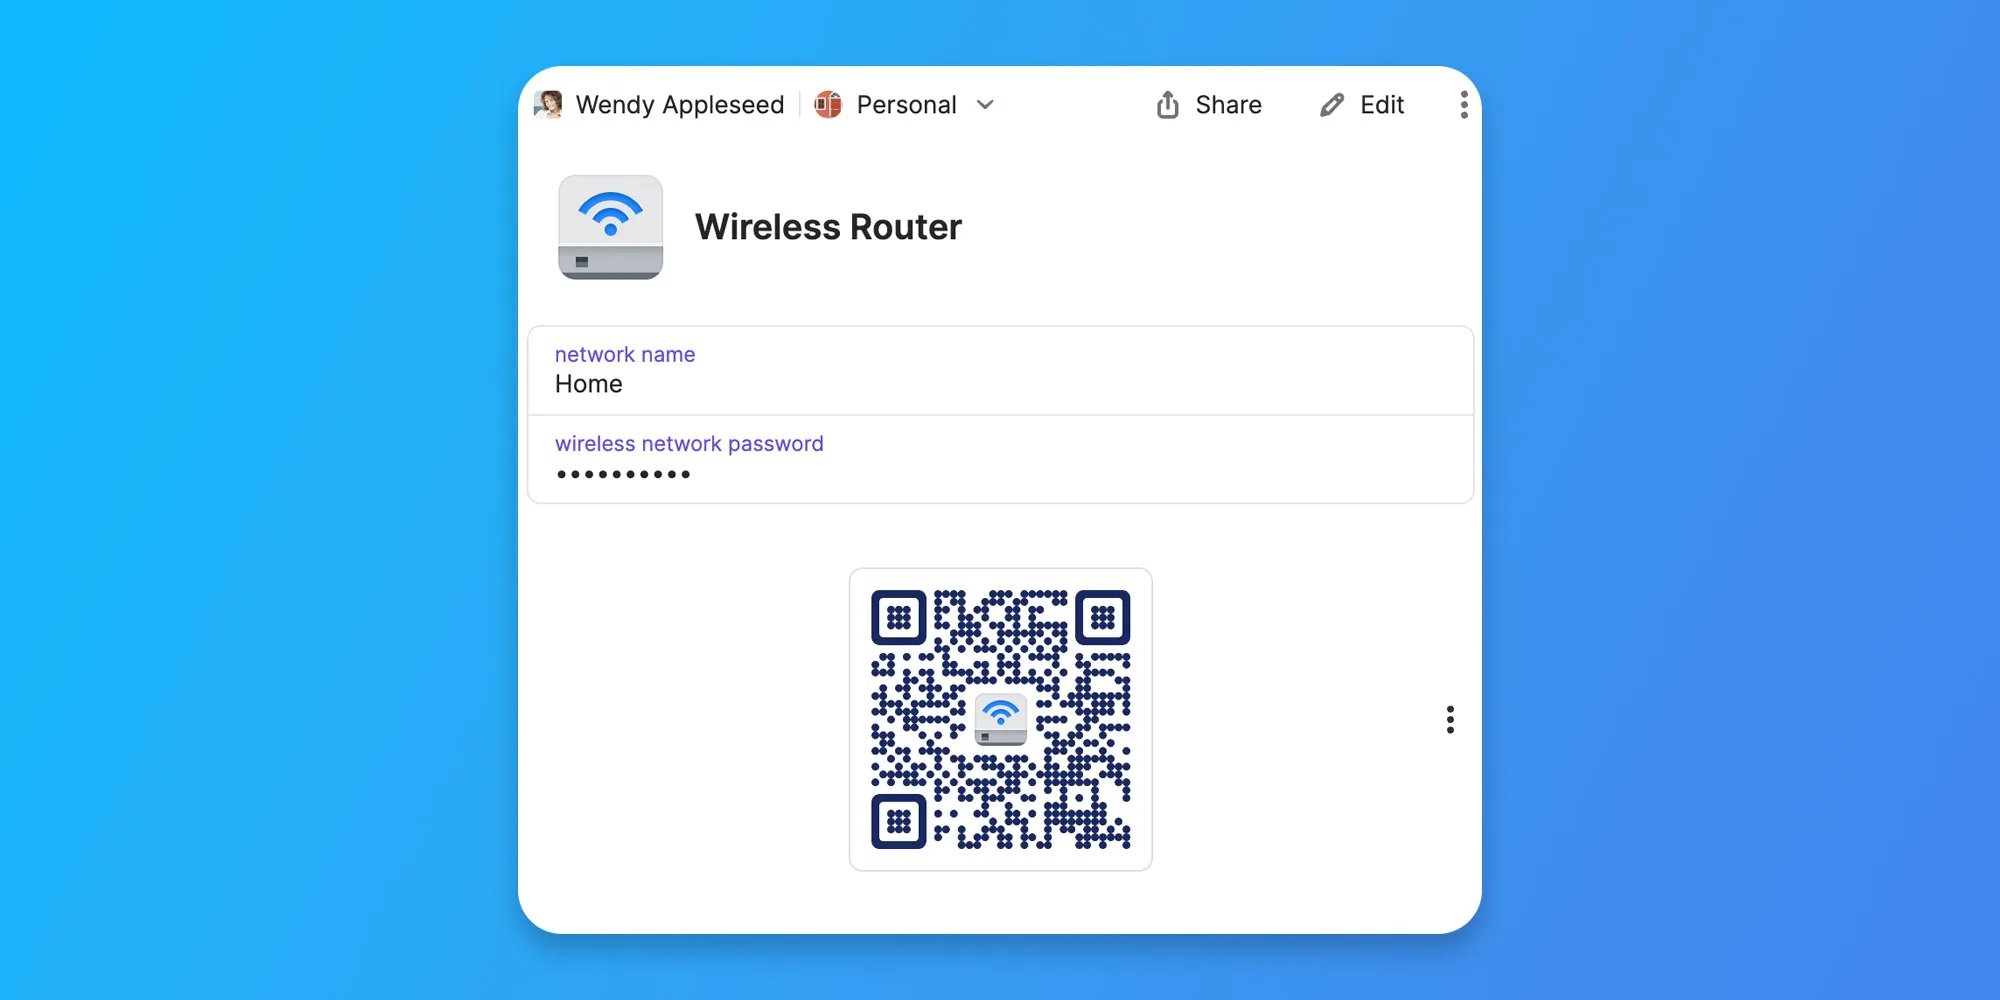This screenshot has height=1000, width=2000.
Task: Open the top-right three-dot item menu
Action: click(x=1464, y=104)
